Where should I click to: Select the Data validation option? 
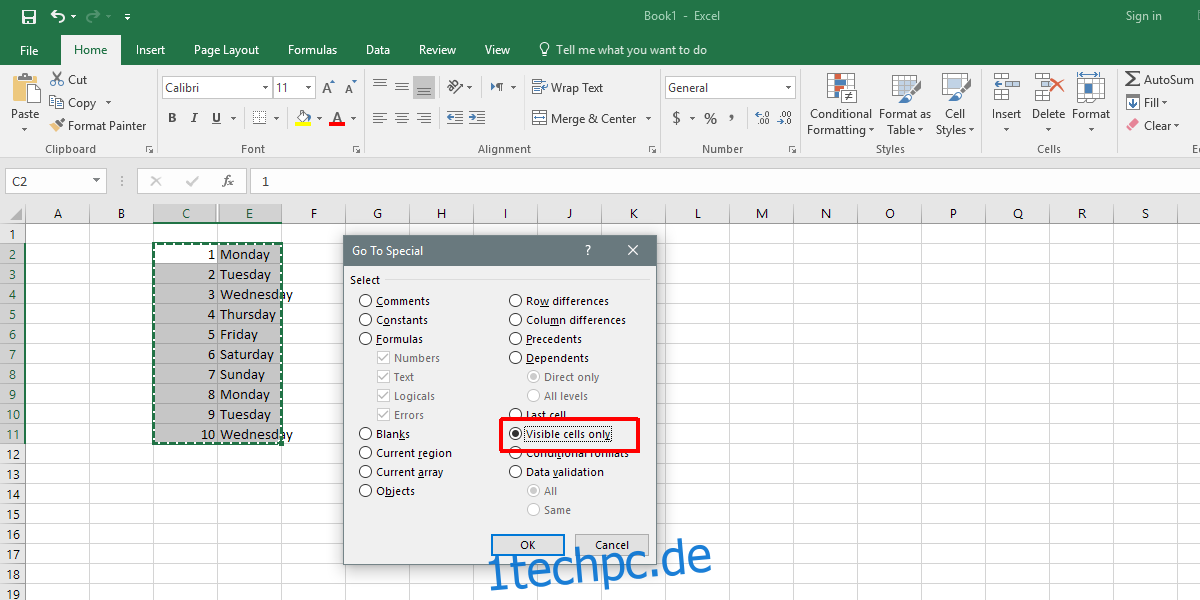tap(556, 472)
